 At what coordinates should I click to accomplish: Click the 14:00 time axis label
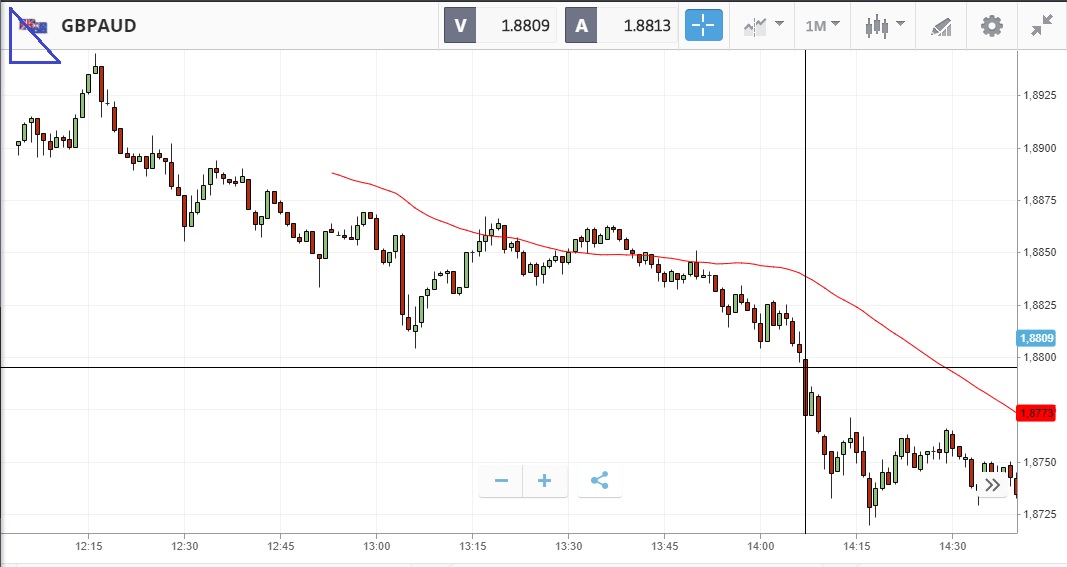[761, 547]
